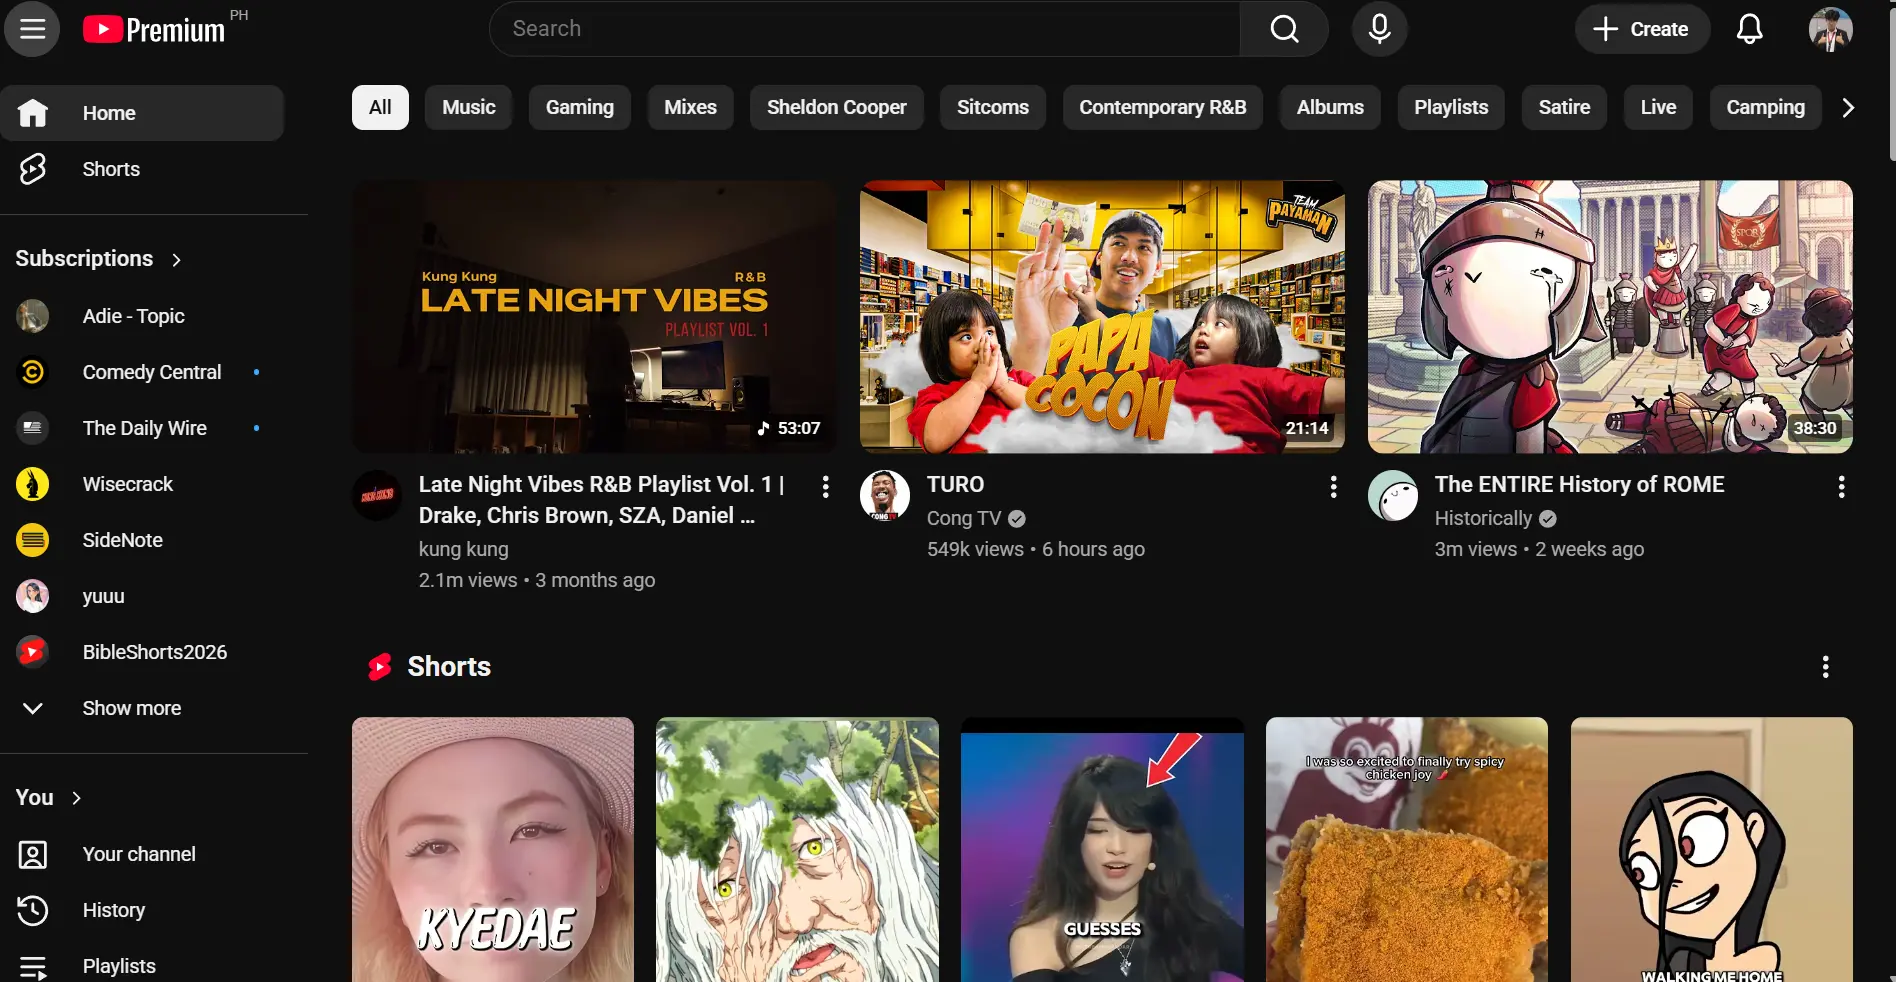Select the Albums filter chip
This screenshot has width=1896, height=982.
(1330, 107)
